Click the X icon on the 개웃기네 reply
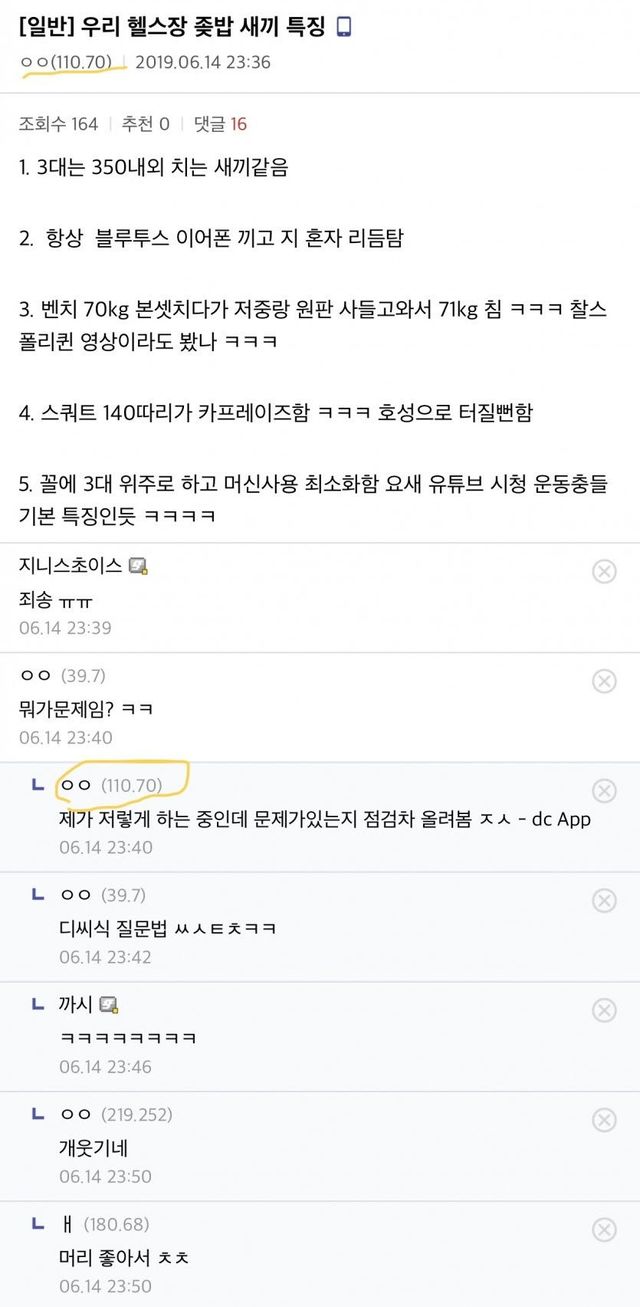Image resolution: width=640 pixels, height=1307 pixels. tap(604, 1120)
